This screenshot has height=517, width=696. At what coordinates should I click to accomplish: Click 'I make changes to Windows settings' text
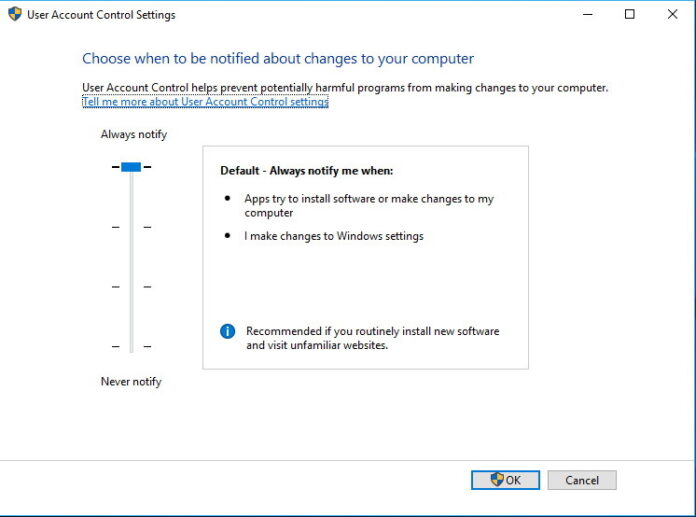tap(334, 236)
